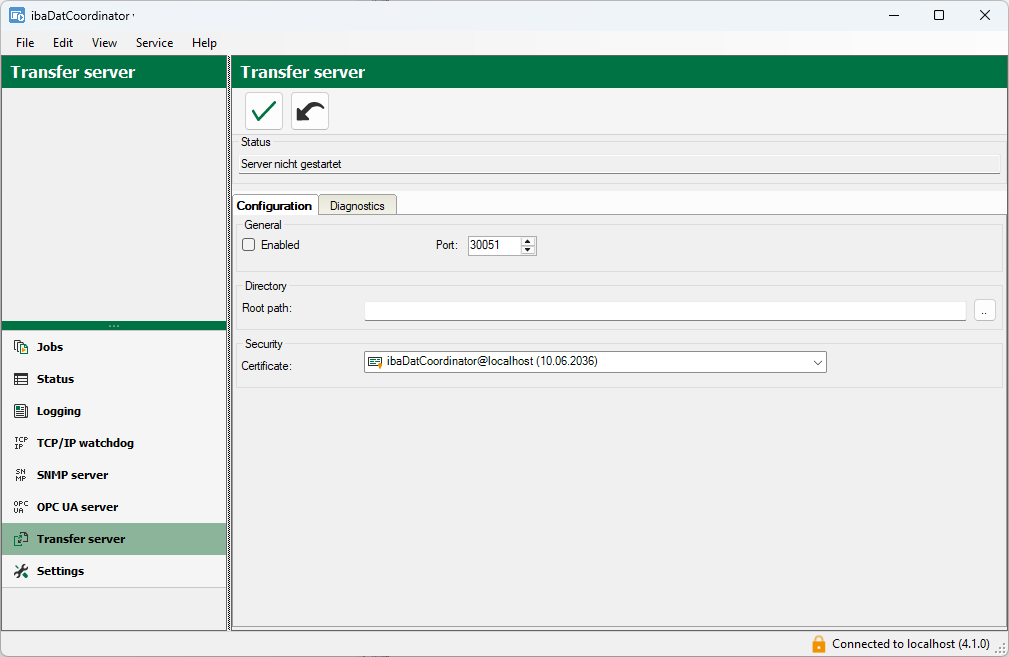Open the Jobs section

pyautogui.click(x=114, y=347)
